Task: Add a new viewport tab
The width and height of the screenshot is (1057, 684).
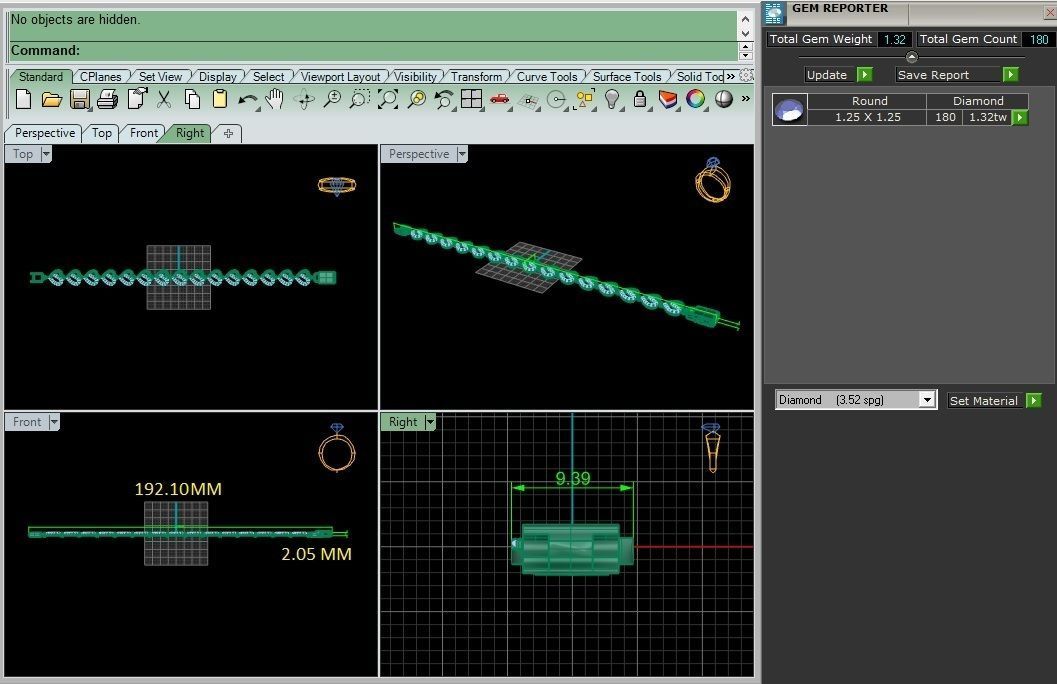Action: pyautogui.click(x=229, y=133)
